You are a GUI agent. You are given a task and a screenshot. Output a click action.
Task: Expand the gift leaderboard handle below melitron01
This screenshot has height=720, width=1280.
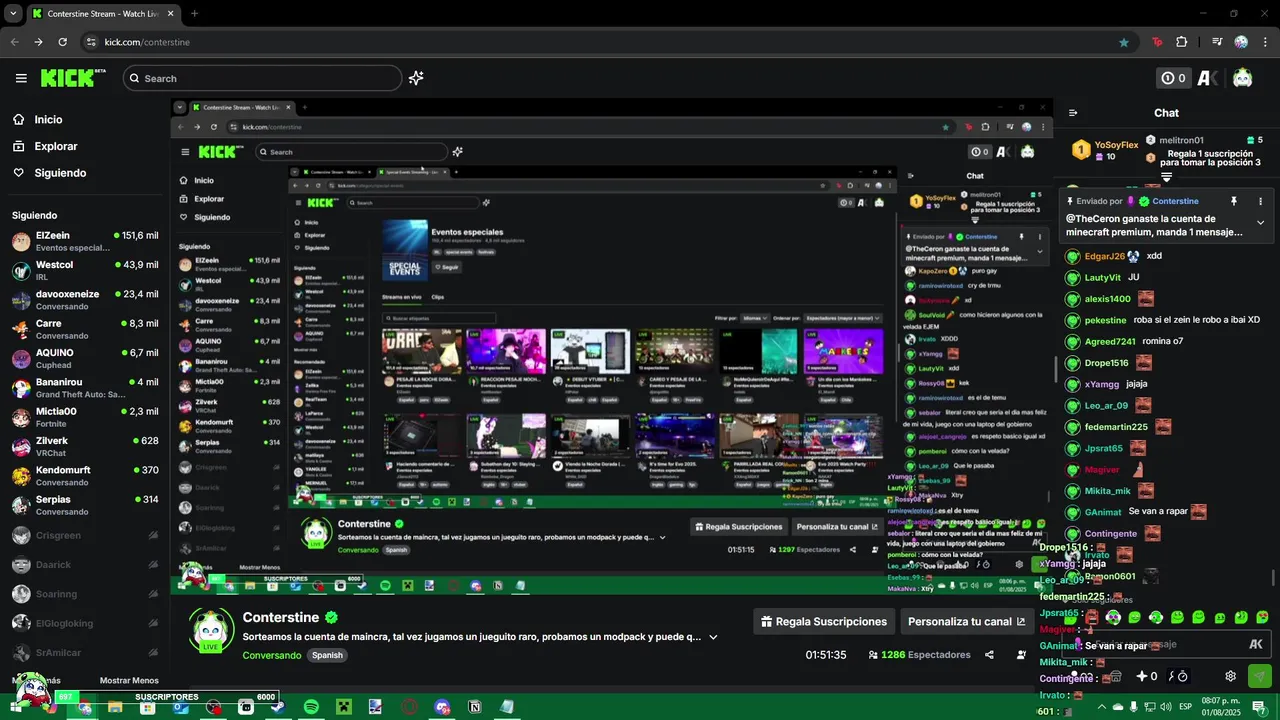pyautogui.click(x=1166, y=176)
